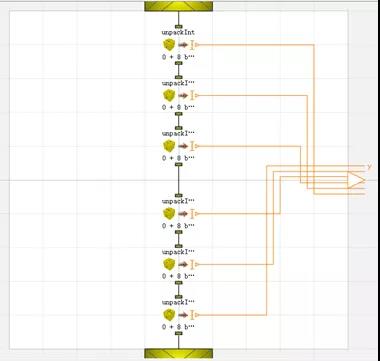Image resolution: width=380 pixels, height=361 pixels.
Task: Click the first node's brown arrow icon
Action: point(183,45)
